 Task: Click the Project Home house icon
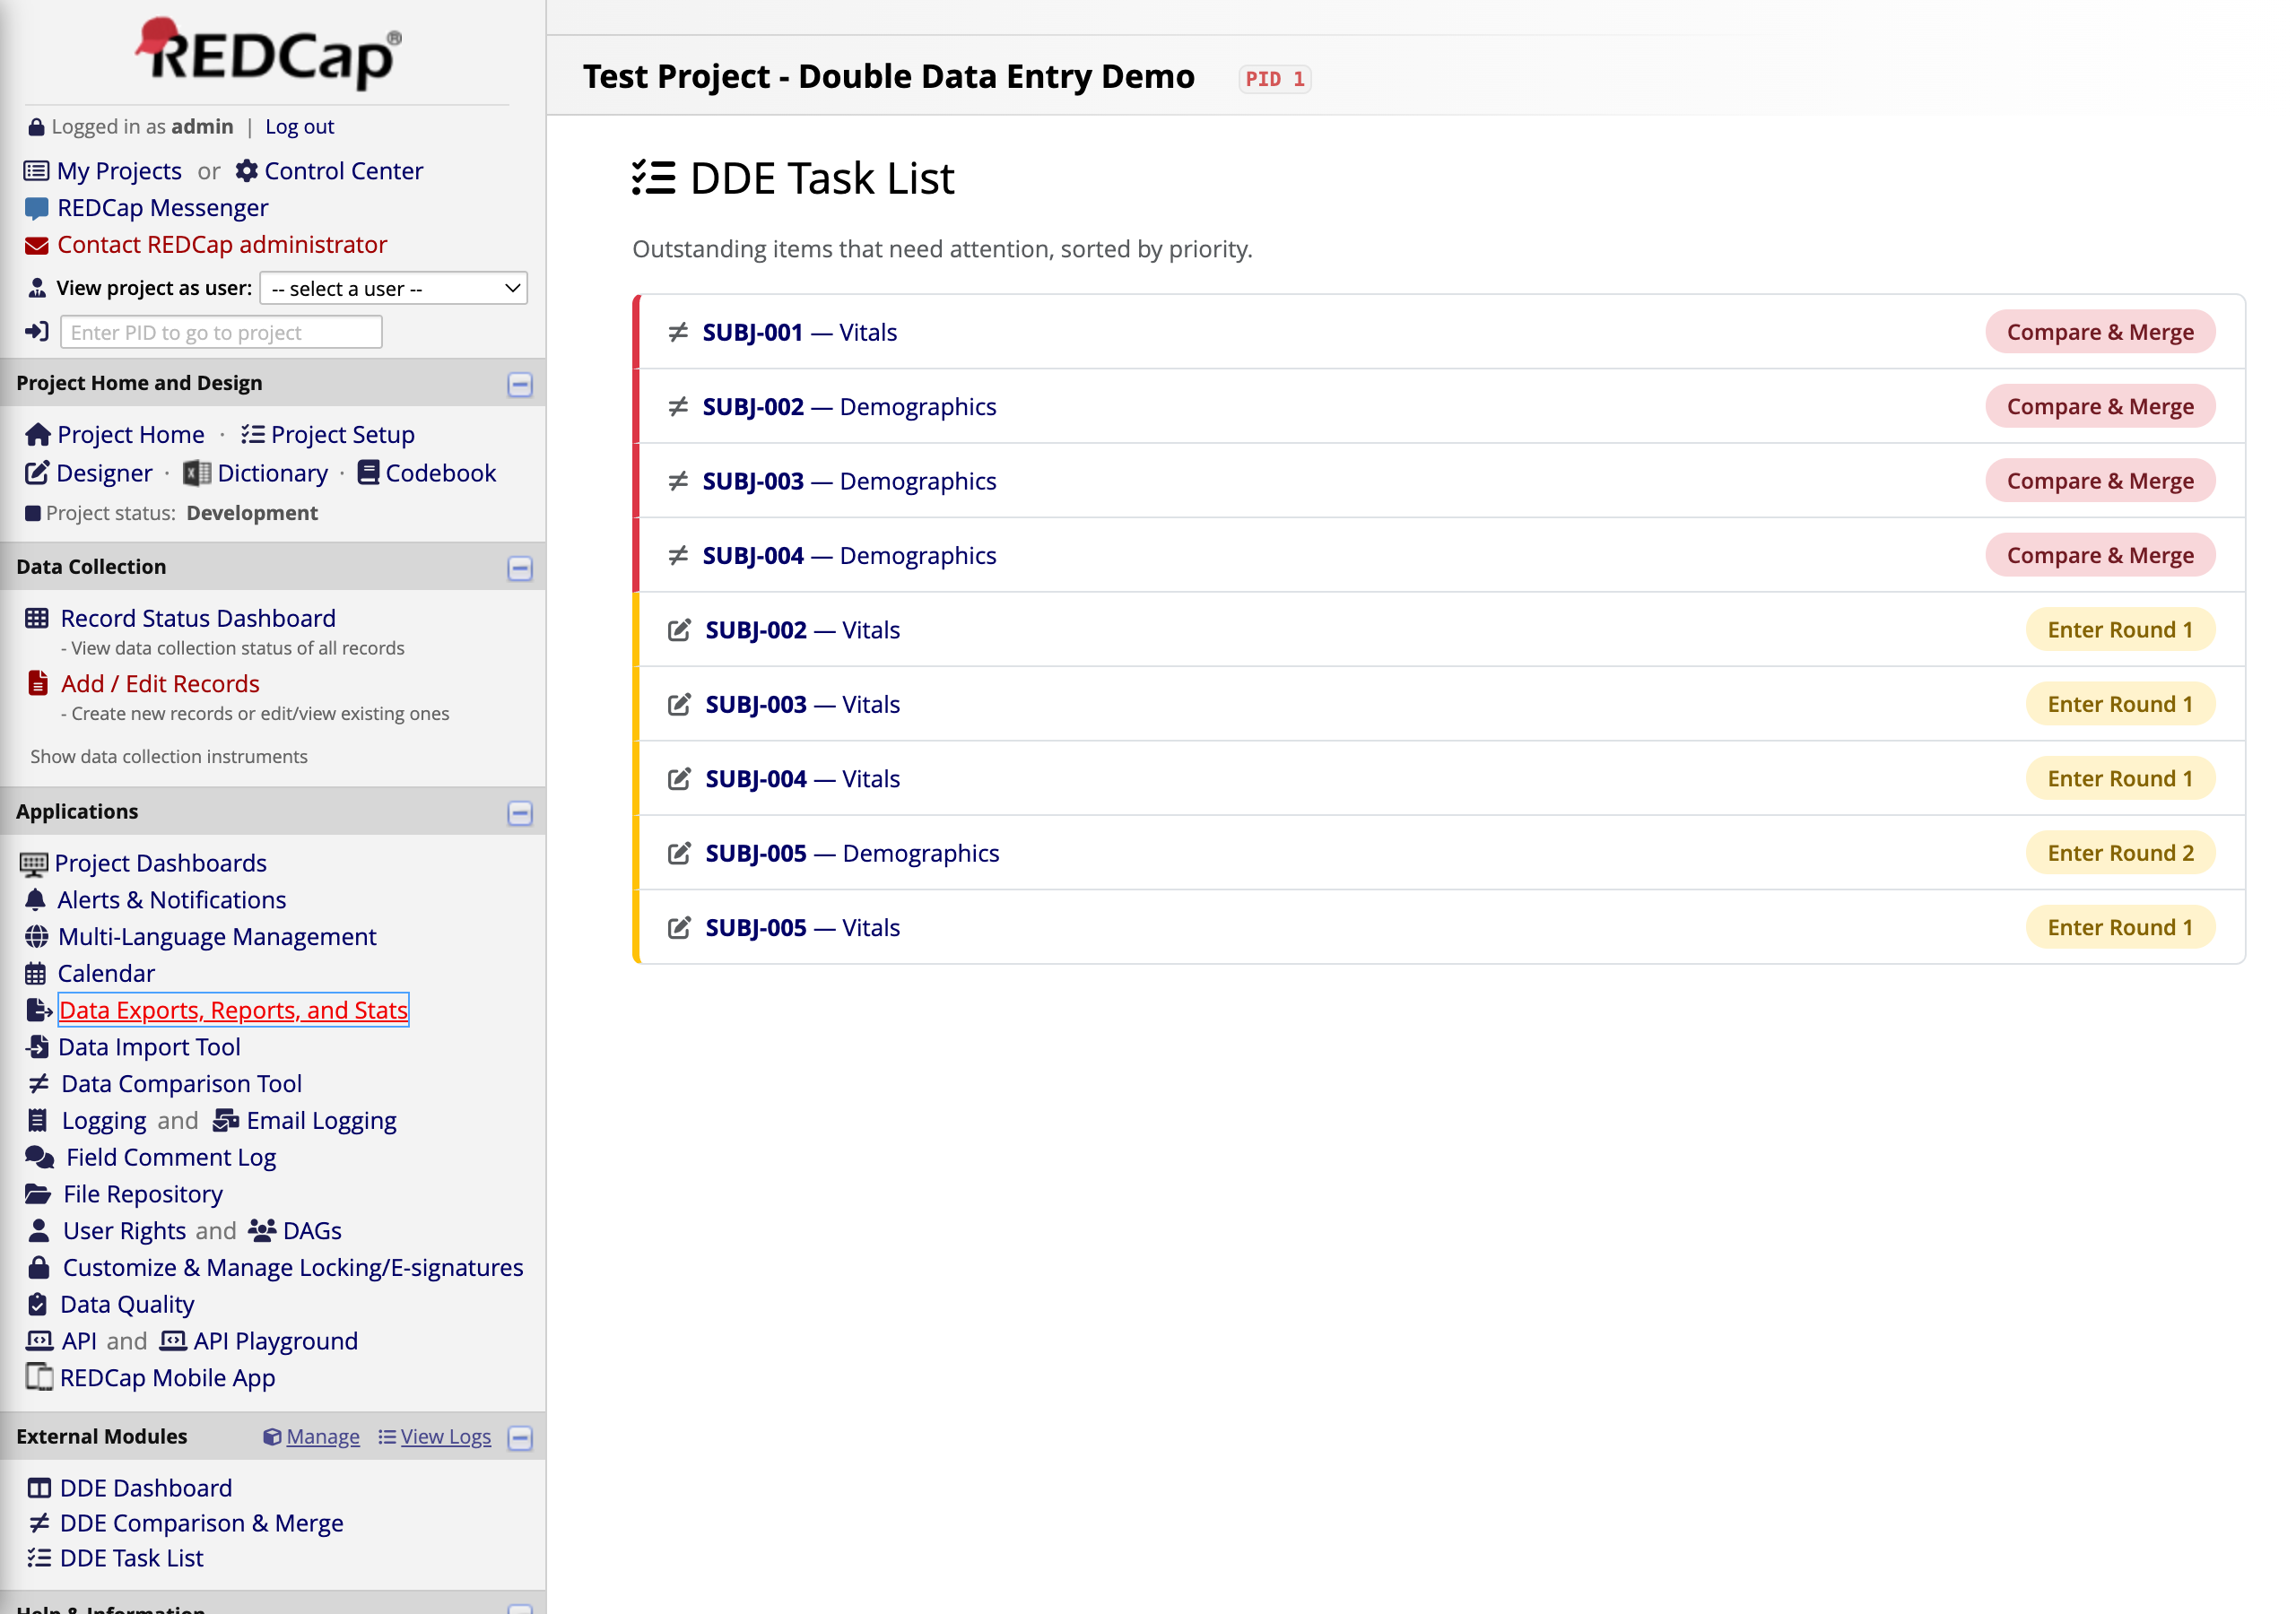[38, 434]
